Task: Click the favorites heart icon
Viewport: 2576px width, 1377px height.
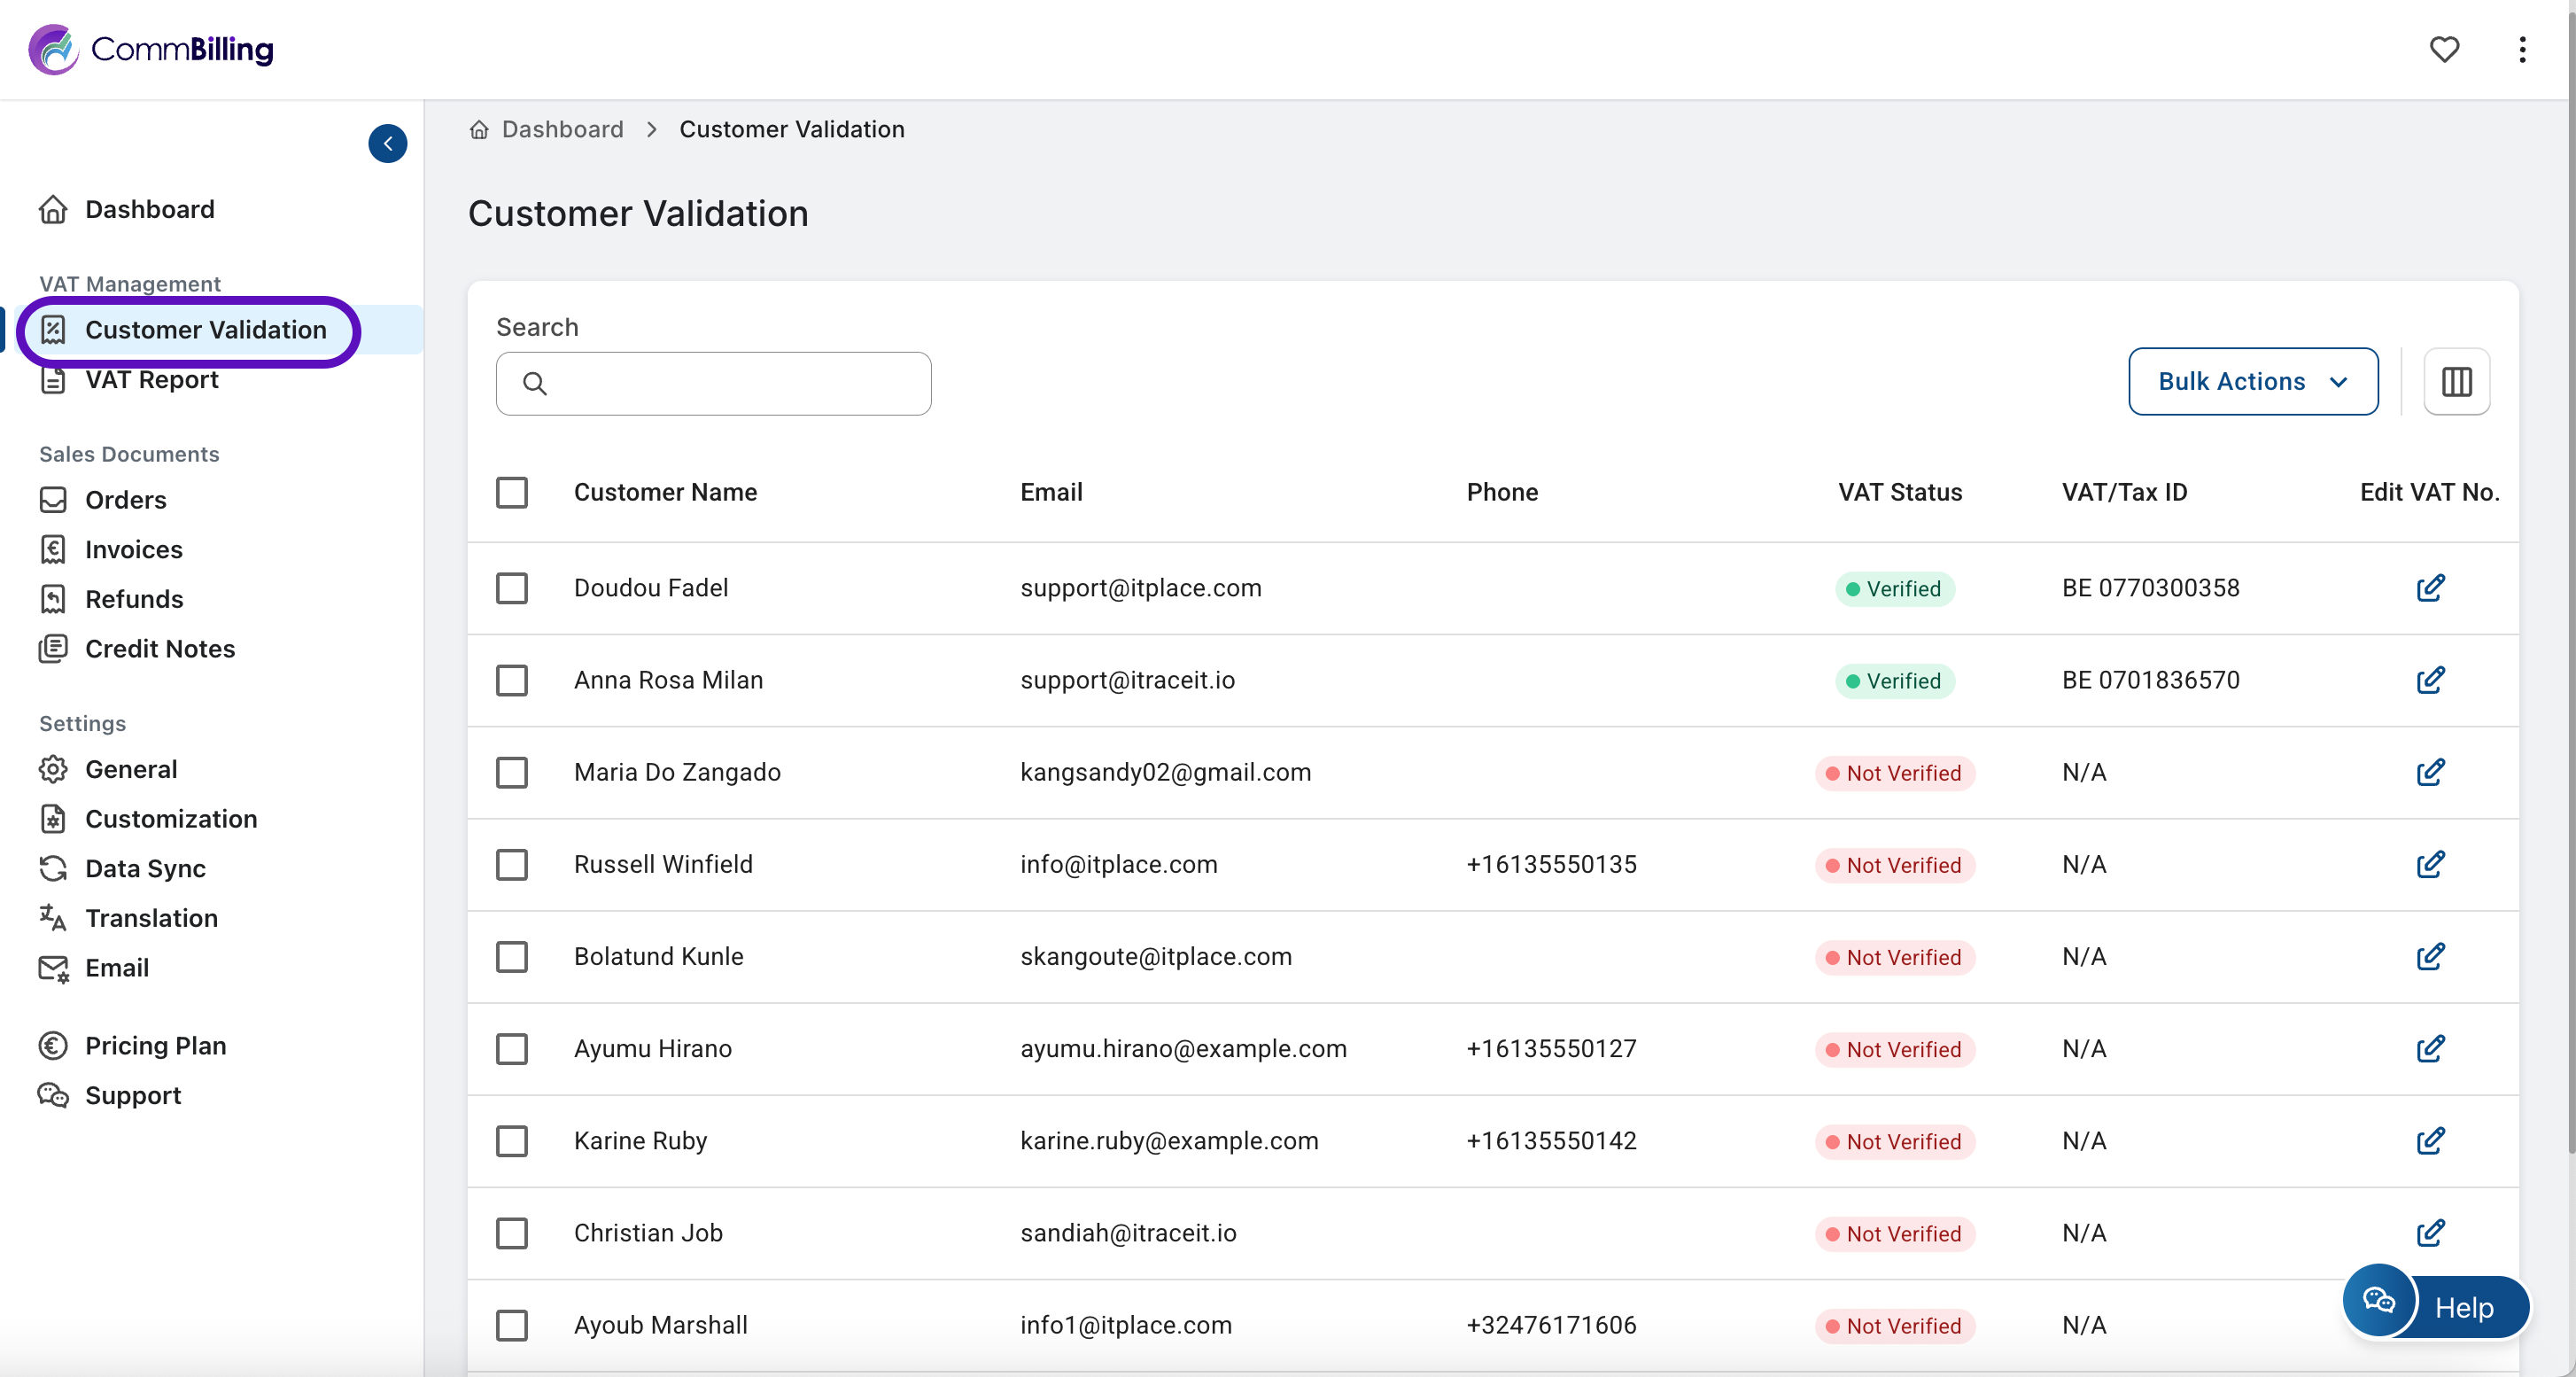Action: [2444, 49]
